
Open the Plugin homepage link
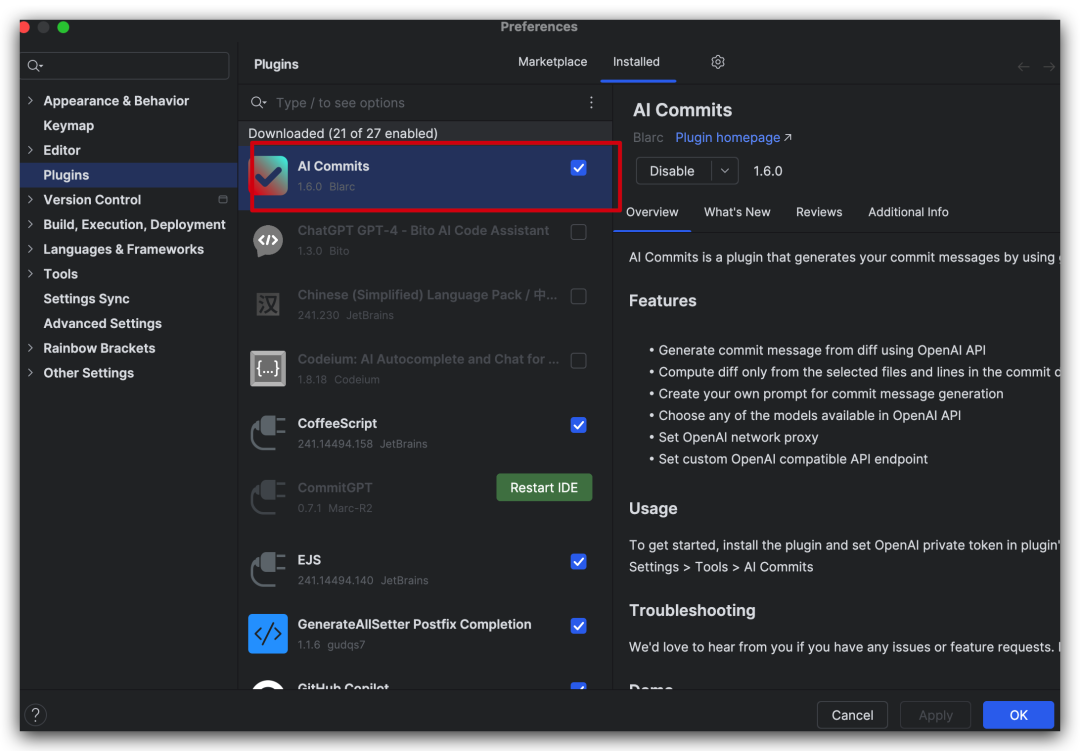(x=727, y=137)
